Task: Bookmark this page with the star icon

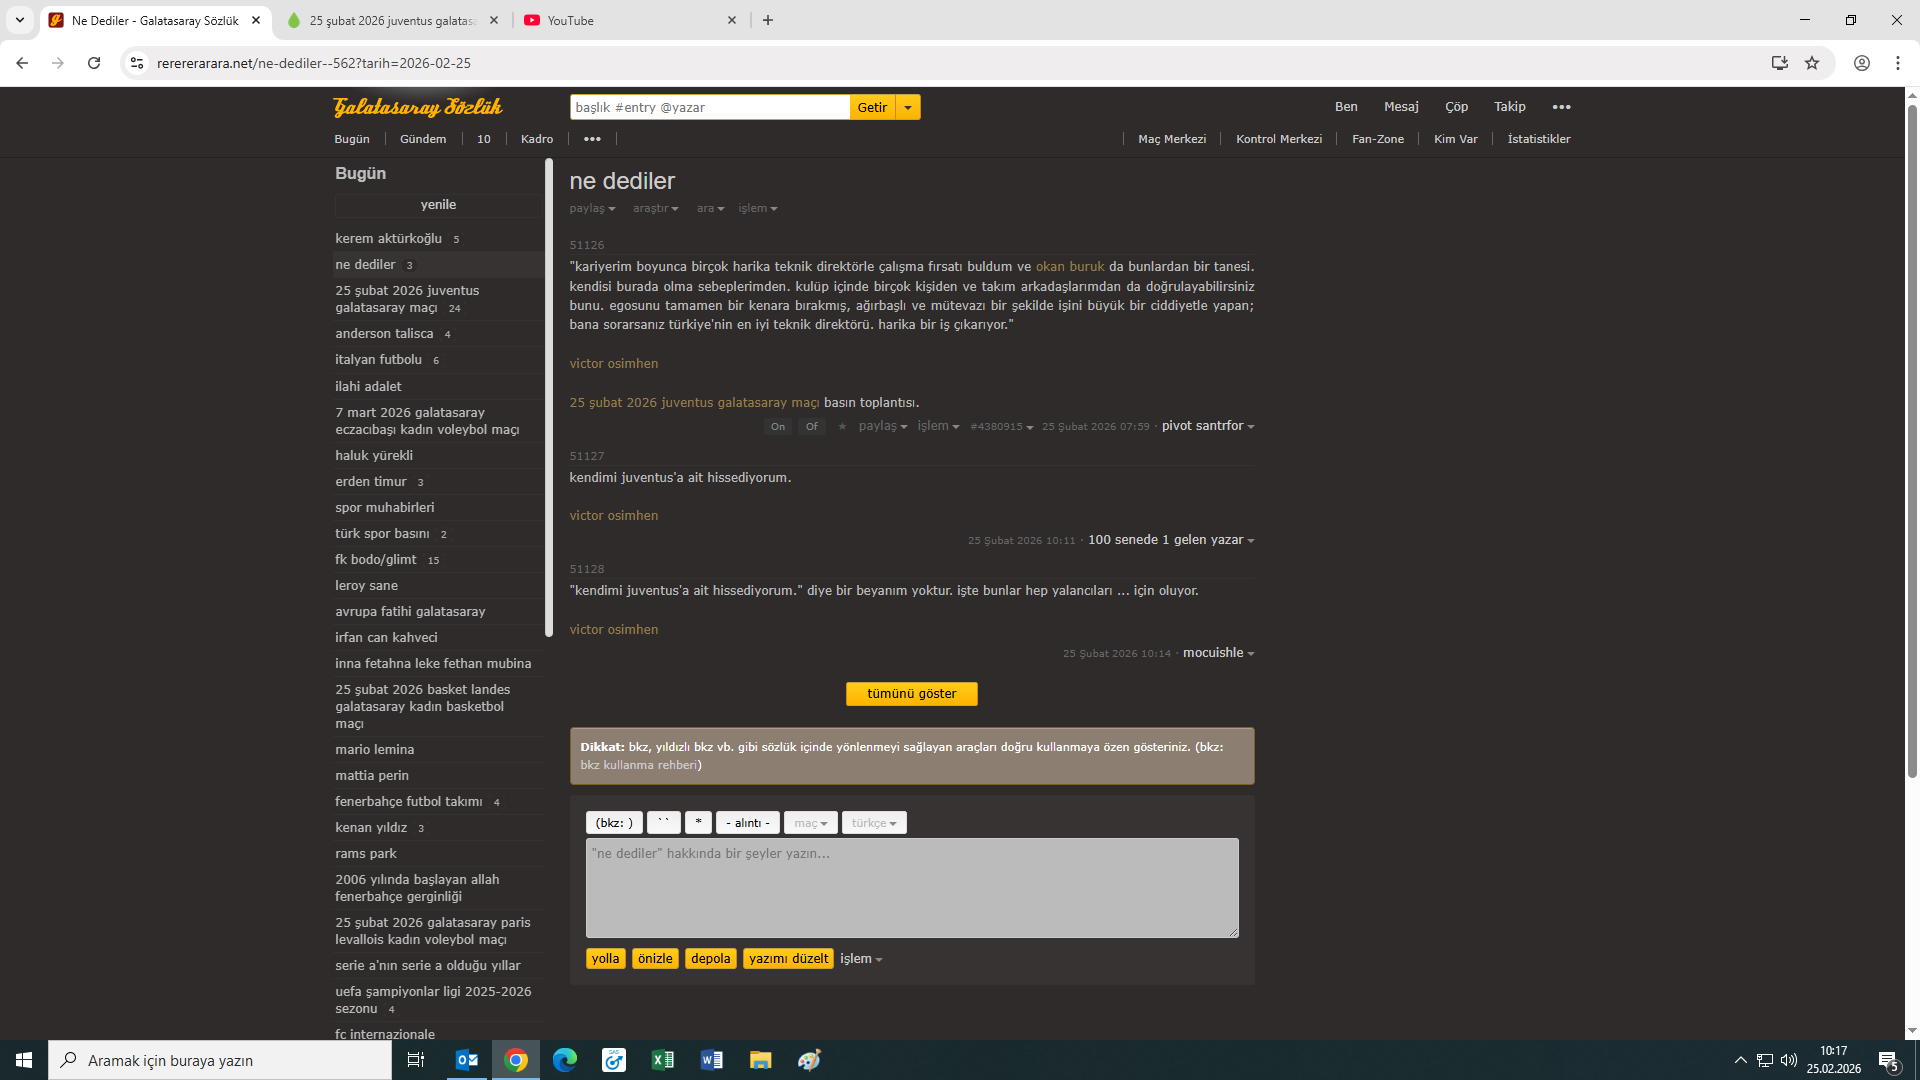Action: coord(1812,63)
